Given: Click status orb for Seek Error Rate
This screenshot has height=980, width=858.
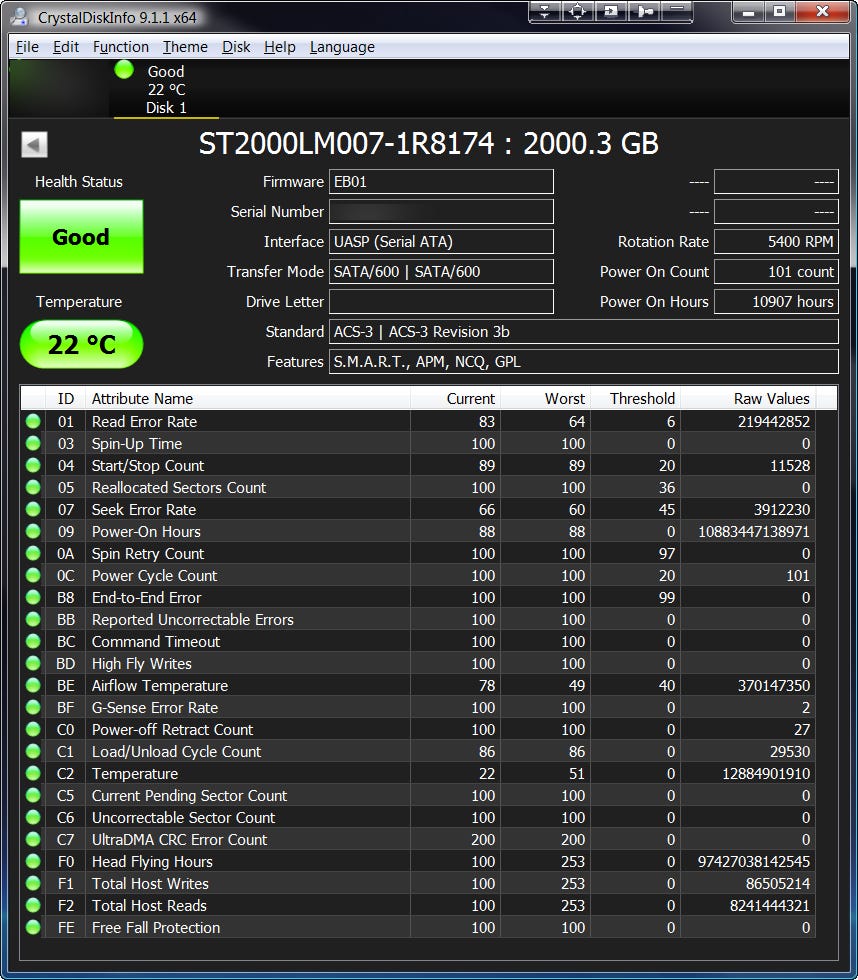Looking at the screenshot, I should pyautogui.click(x=33, y=509).
